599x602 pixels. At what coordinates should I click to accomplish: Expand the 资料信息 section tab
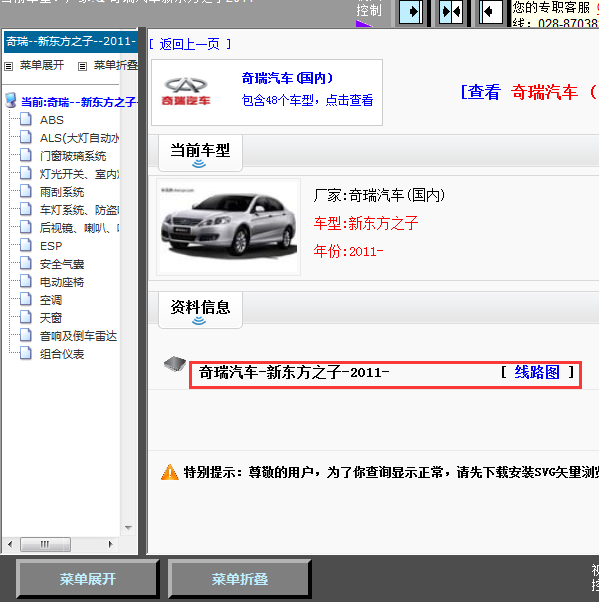(x=200, y=310)
